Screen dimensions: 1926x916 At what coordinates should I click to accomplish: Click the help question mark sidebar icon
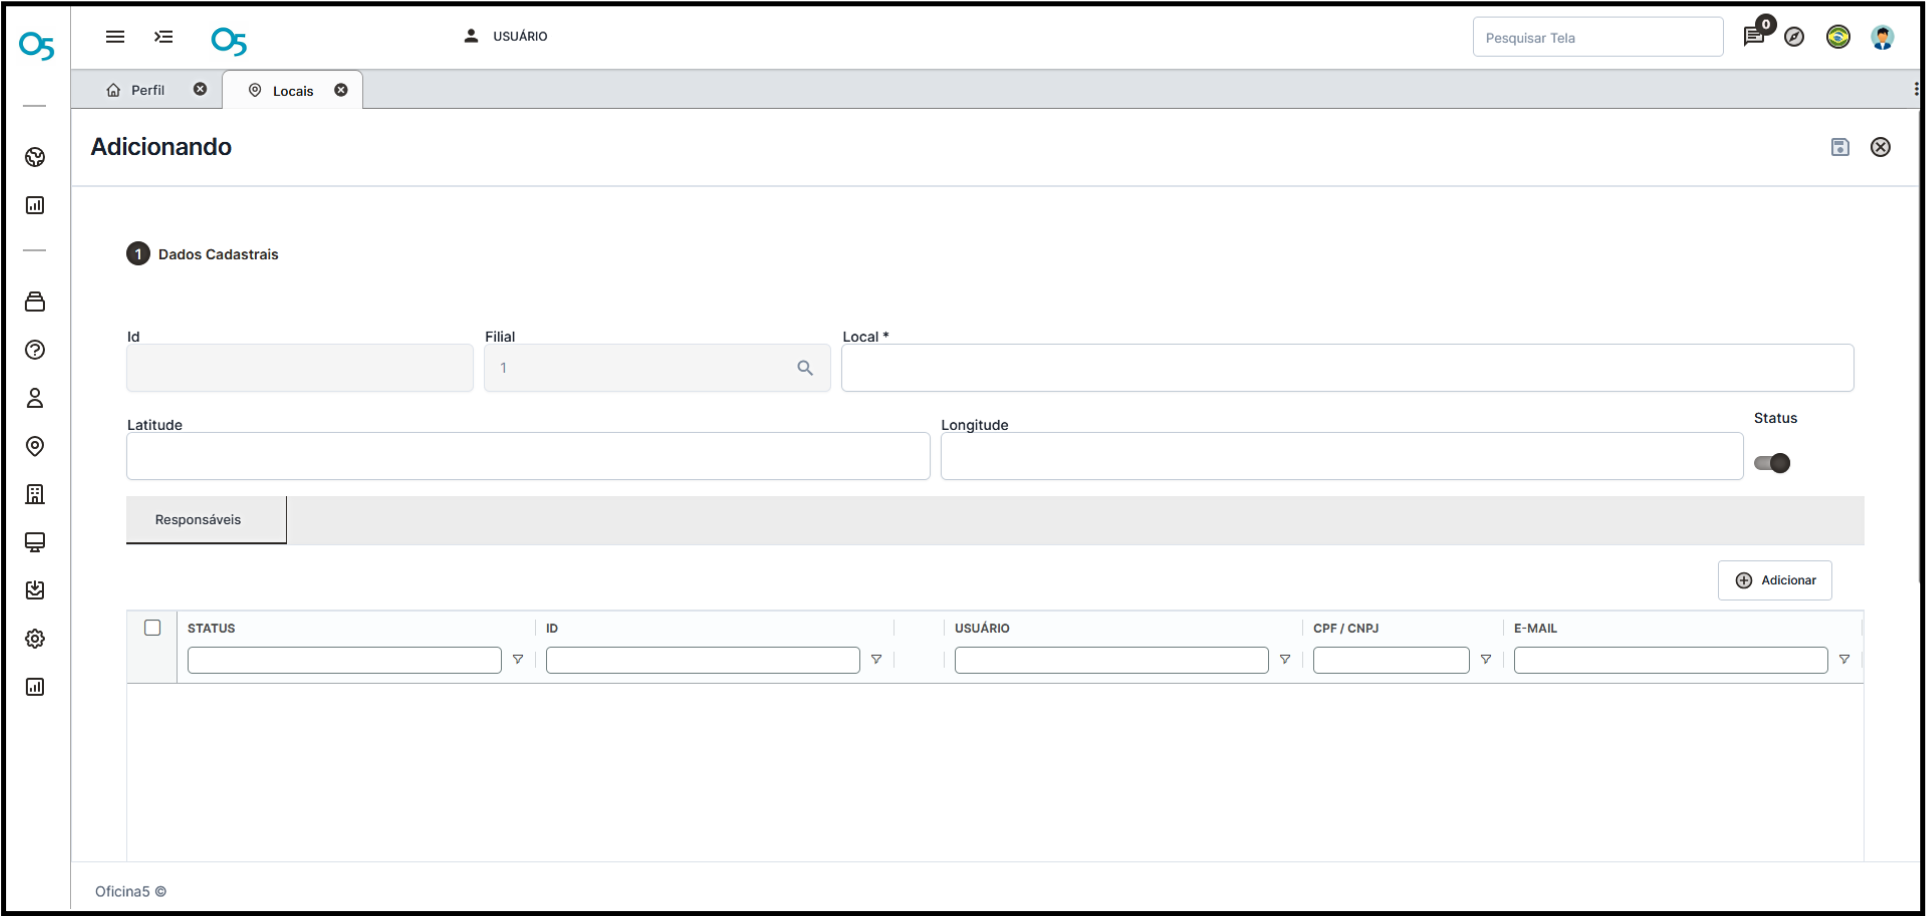[x=35, y=350]
